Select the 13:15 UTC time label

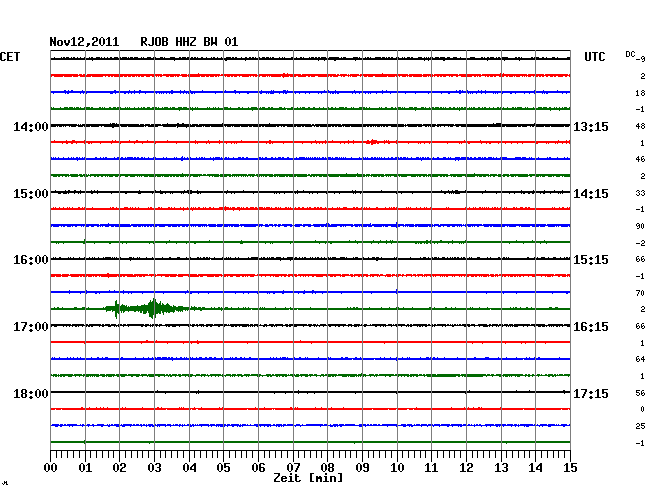[591, 126]
